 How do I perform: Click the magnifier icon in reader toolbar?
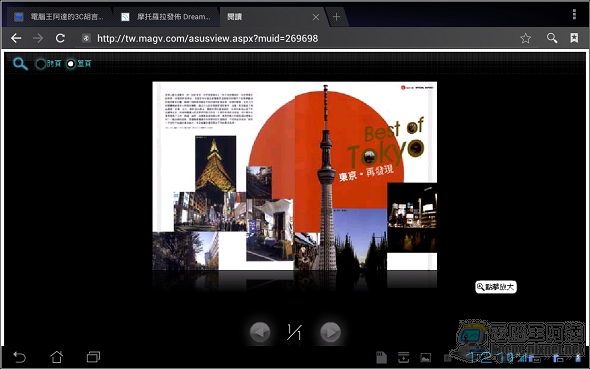pyautogui.click(x=20, y=64)
